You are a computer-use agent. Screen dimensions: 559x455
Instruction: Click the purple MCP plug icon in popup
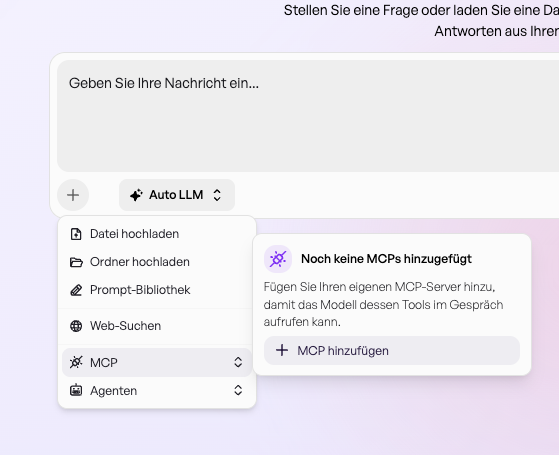(x=278, y=259)
